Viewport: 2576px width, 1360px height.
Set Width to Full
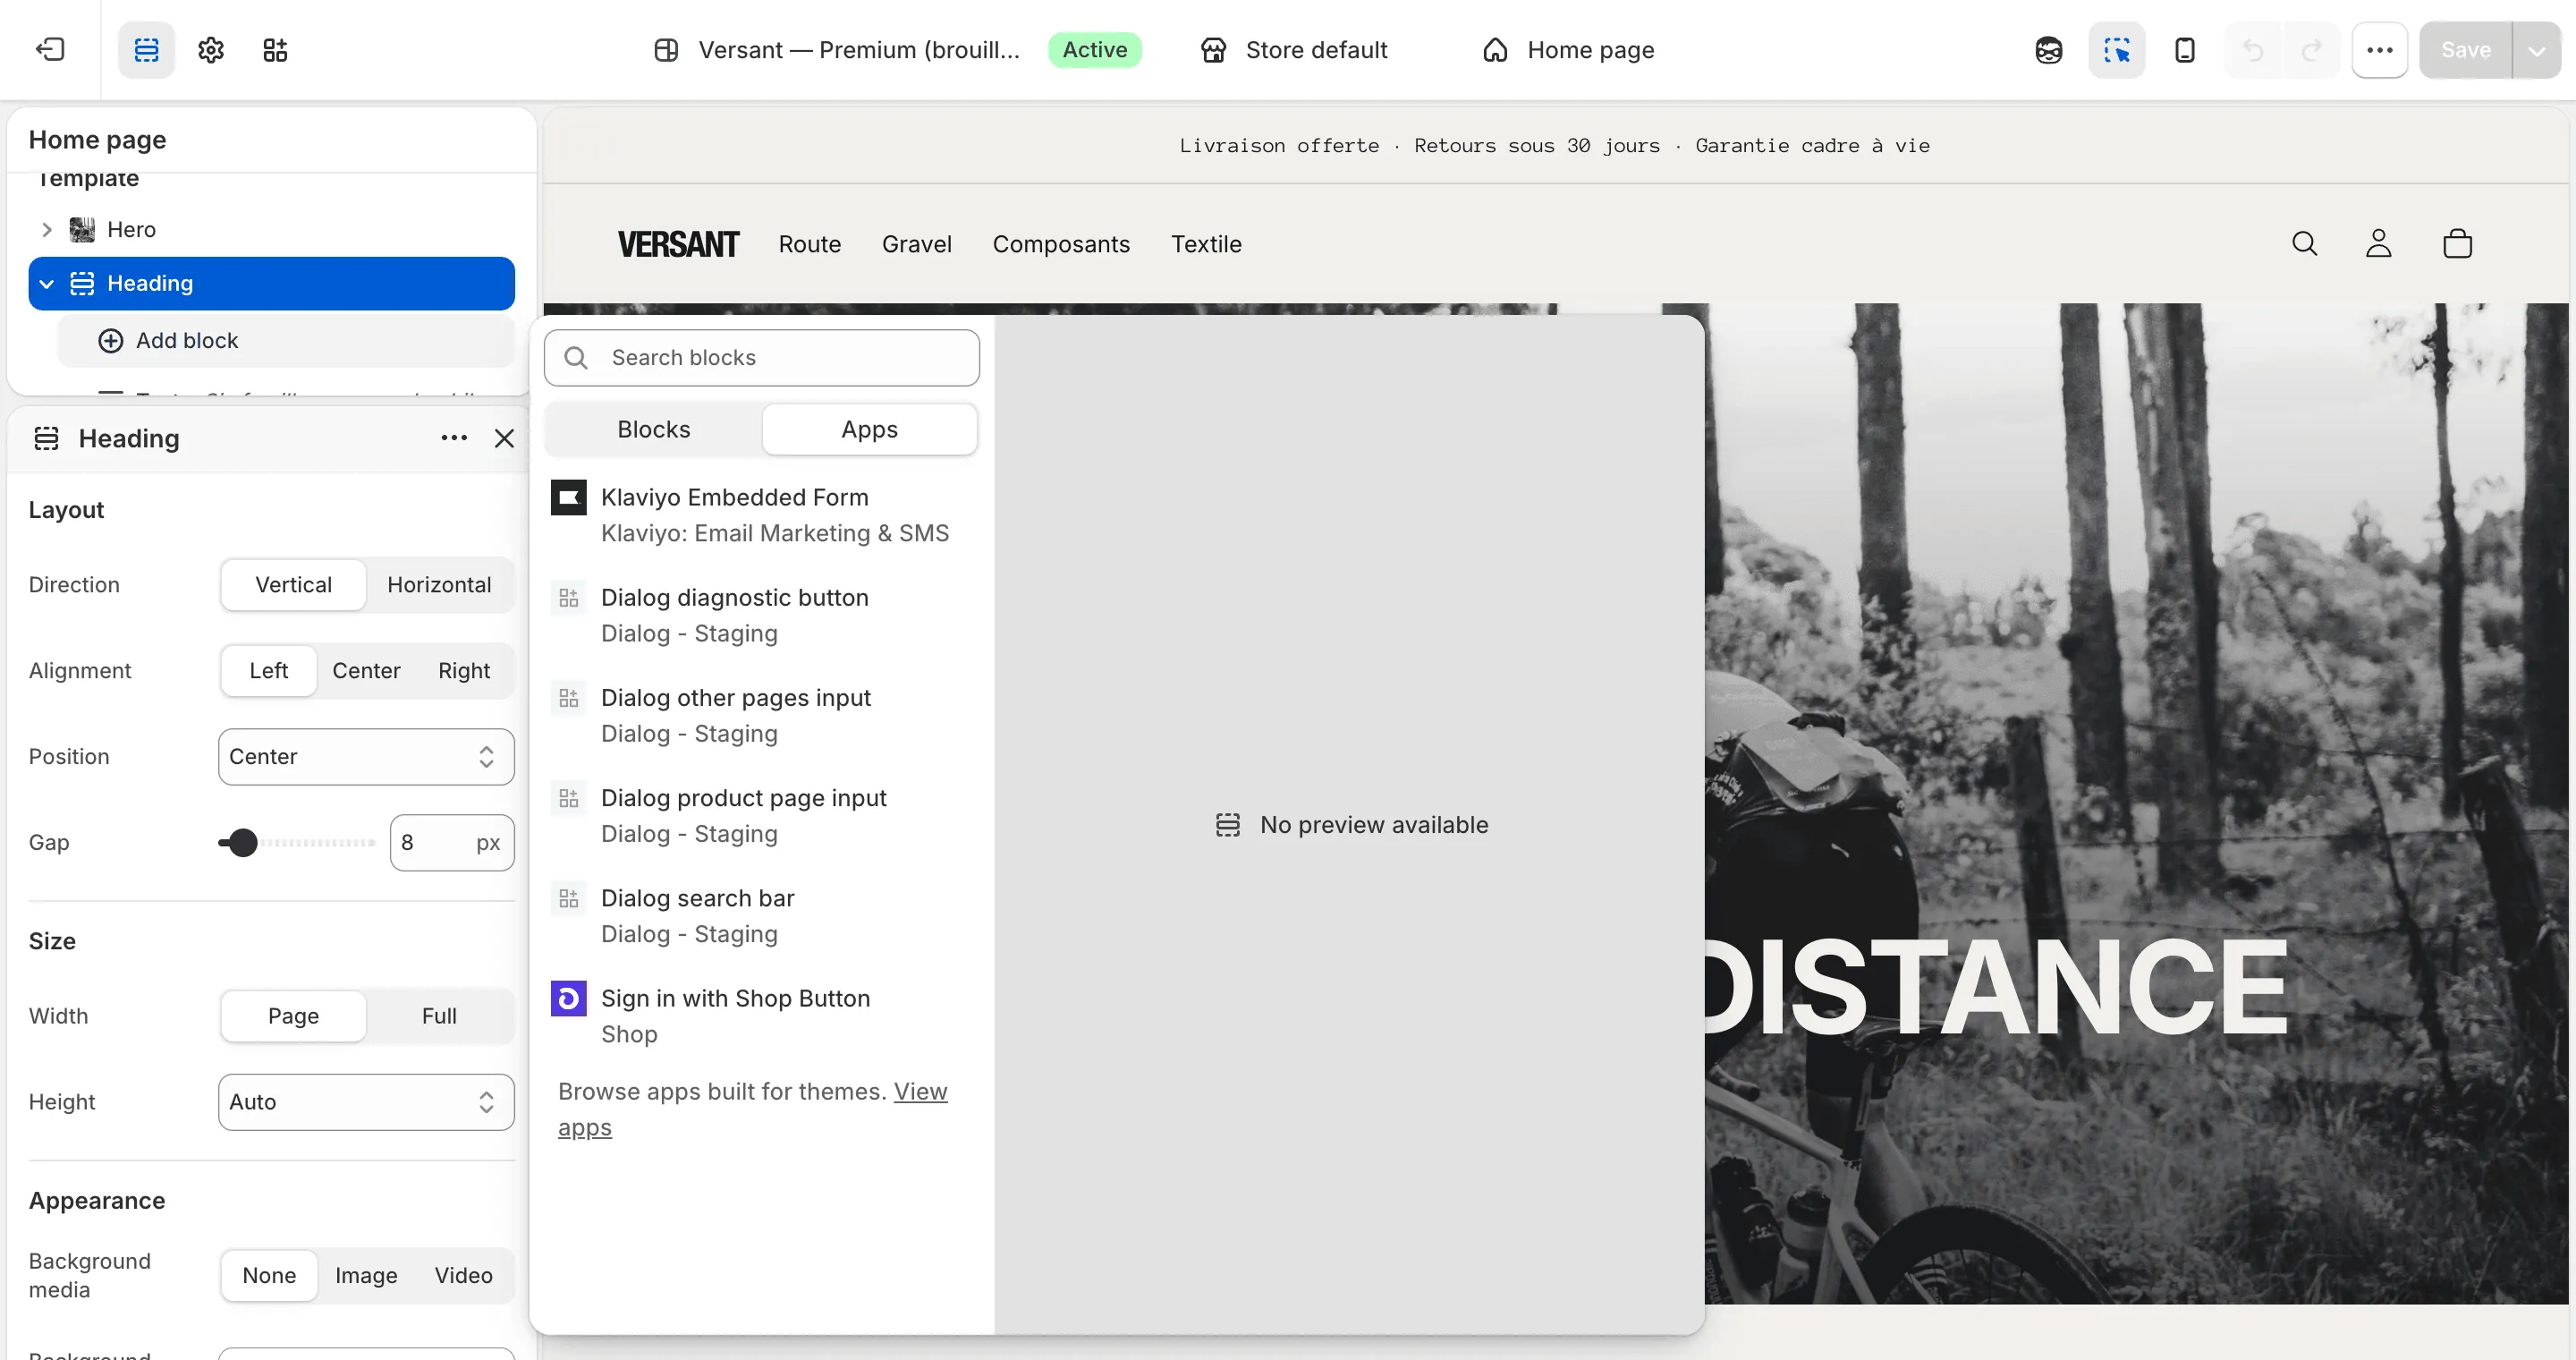tap(439, 1016)
